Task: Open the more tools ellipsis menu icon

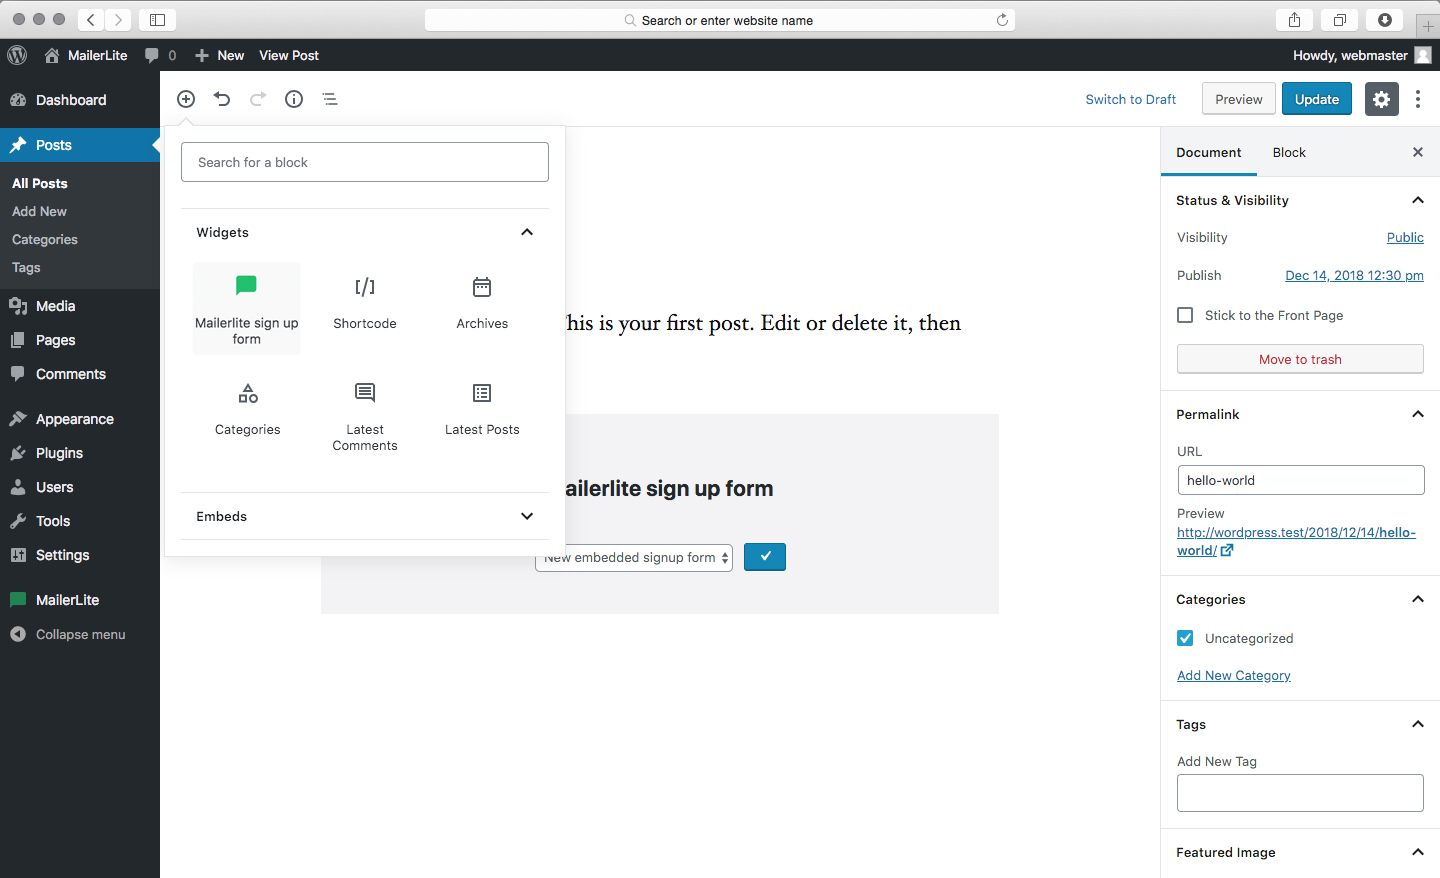Action: [1417, 99]
